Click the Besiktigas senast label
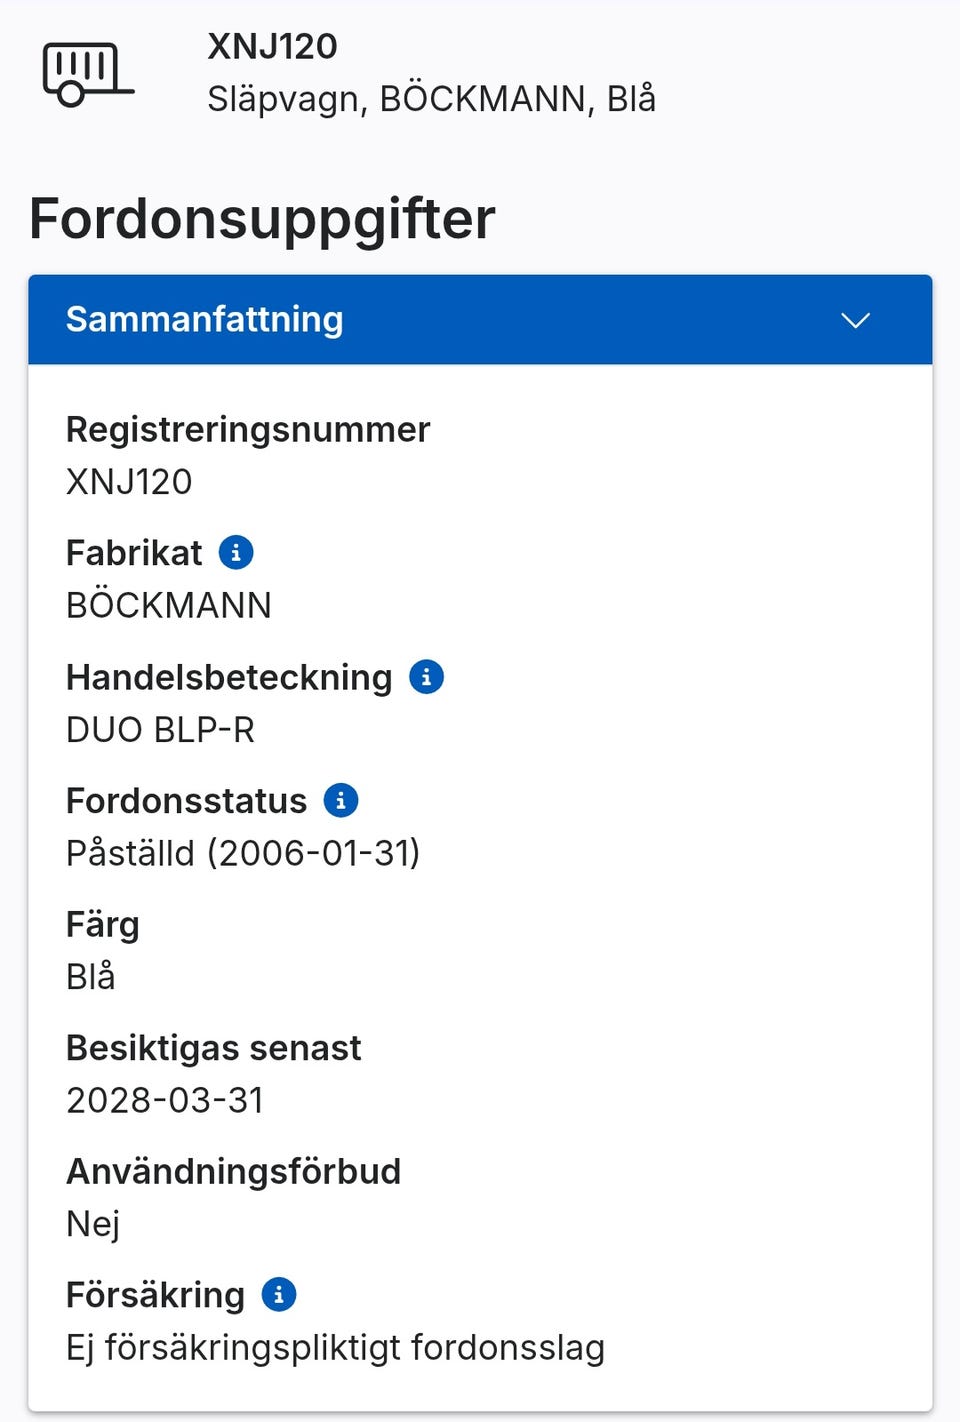The image size is (960, 1422). (213, 1047)
